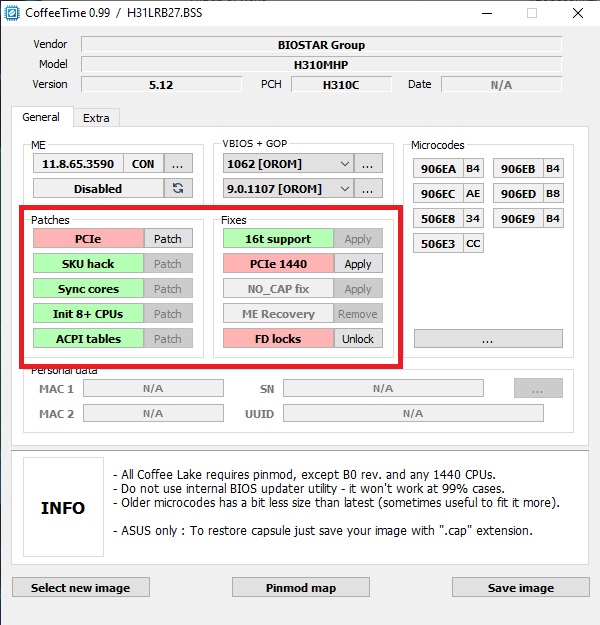Select the General tab

click(x=41, y=117)
